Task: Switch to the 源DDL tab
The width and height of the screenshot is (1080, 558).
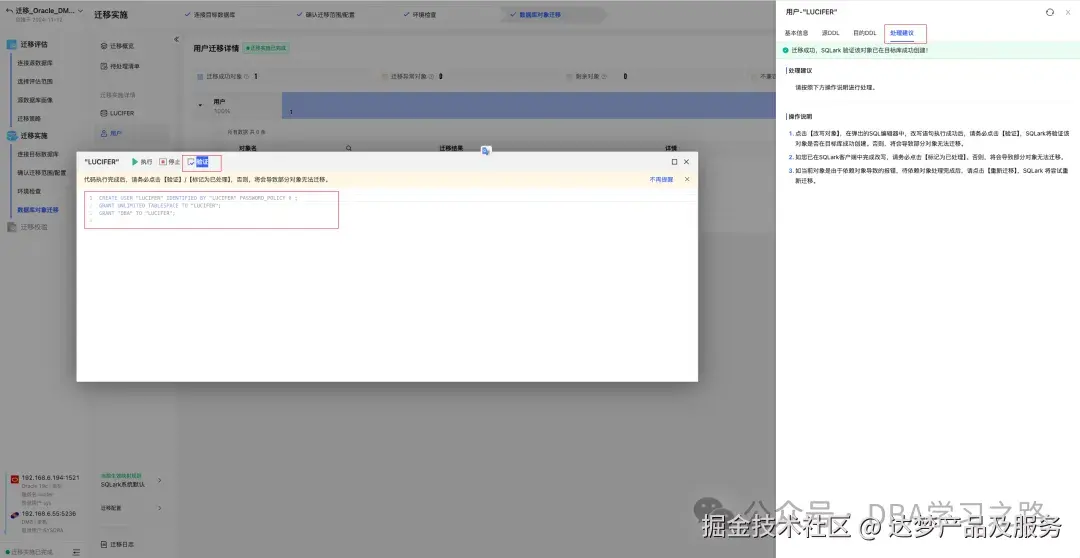Action: (x=830, y=33)
